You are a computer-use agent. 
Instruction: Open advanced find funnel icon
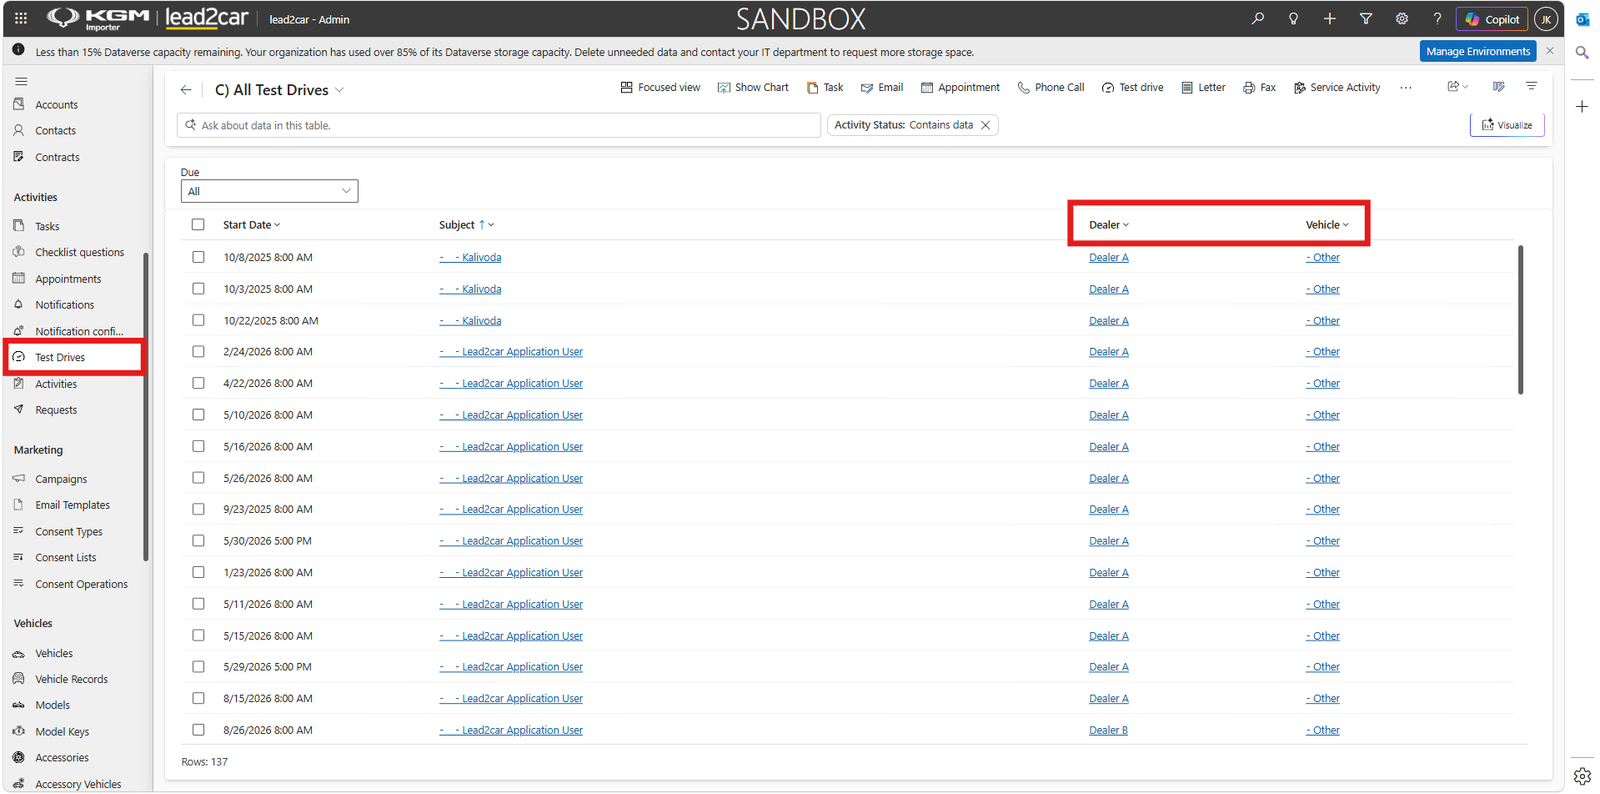click(1365, 19)
